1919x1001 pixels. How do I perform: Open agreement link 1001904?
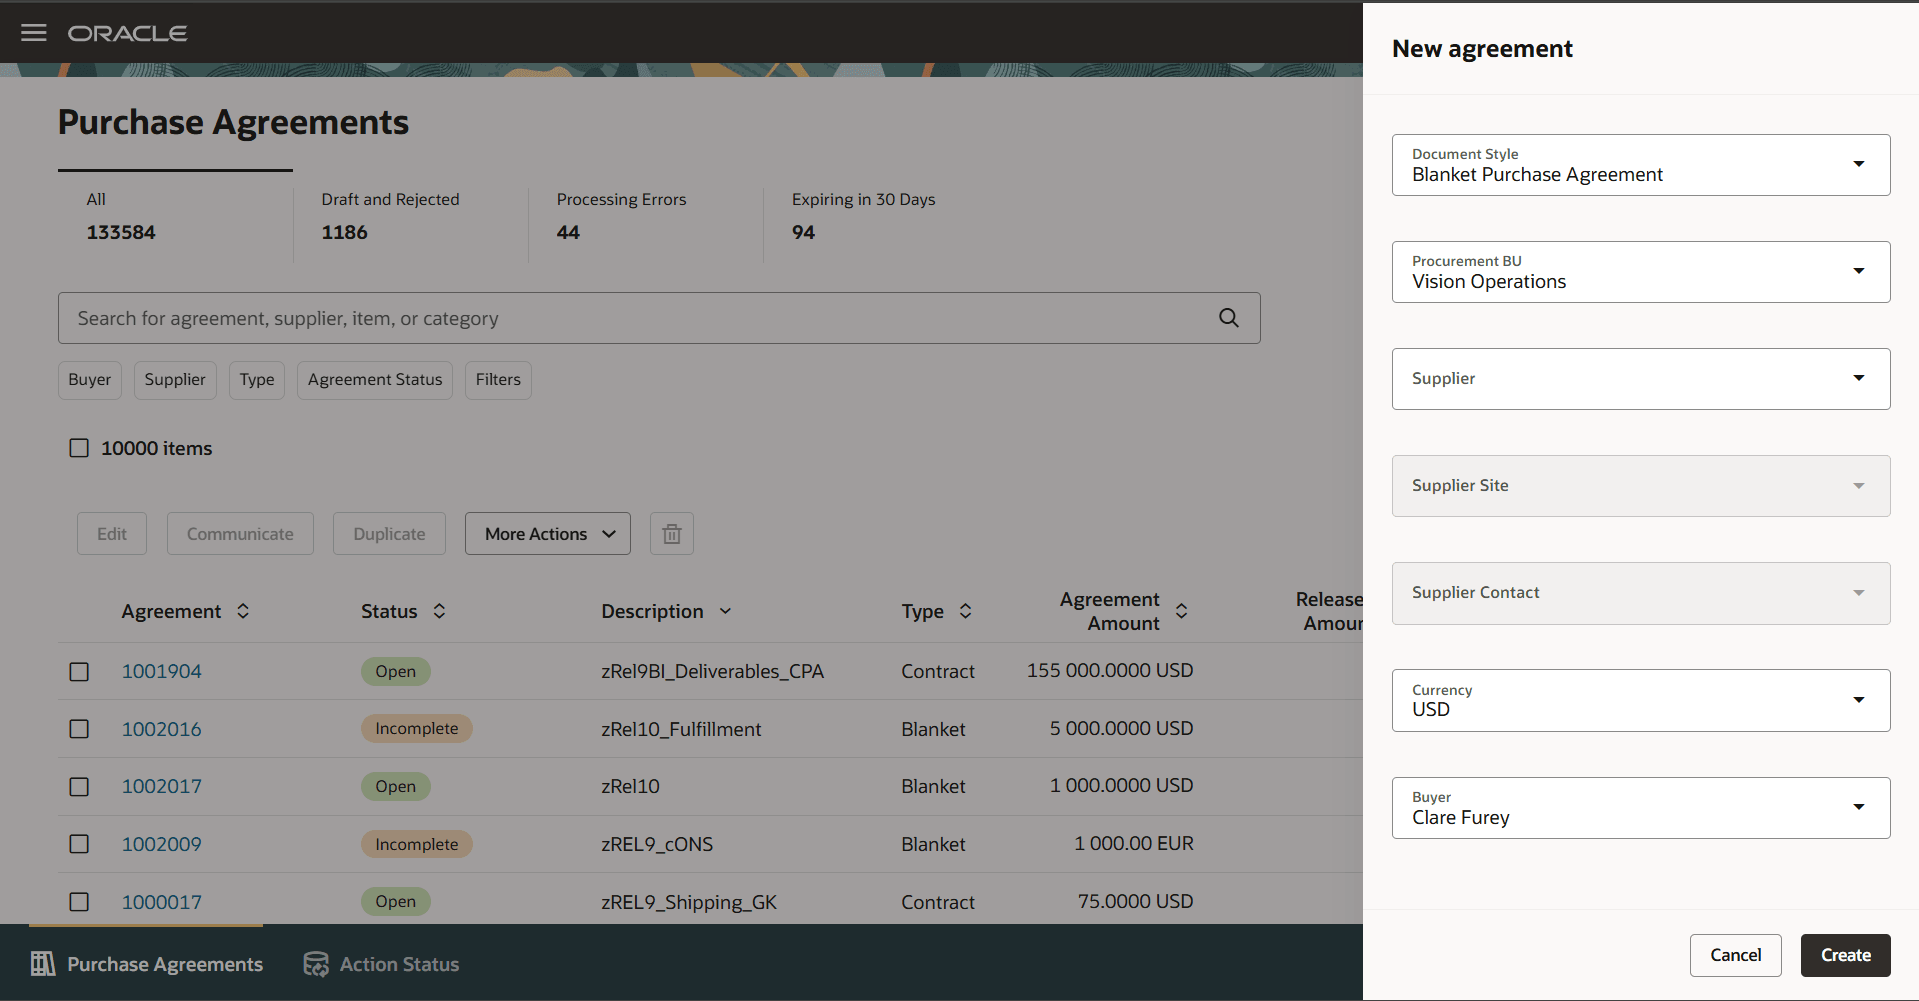162,672
